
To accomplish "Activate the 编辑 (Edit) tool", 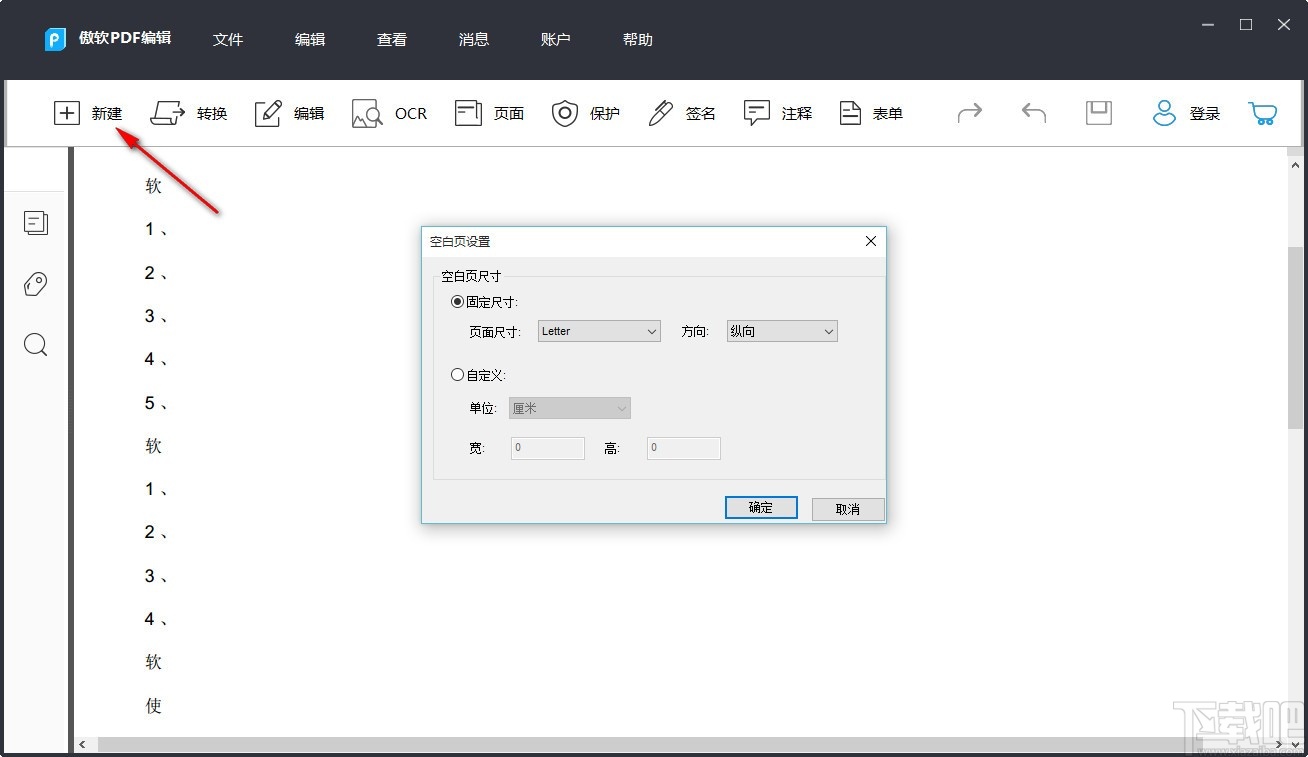I will (x=289, y=113).
